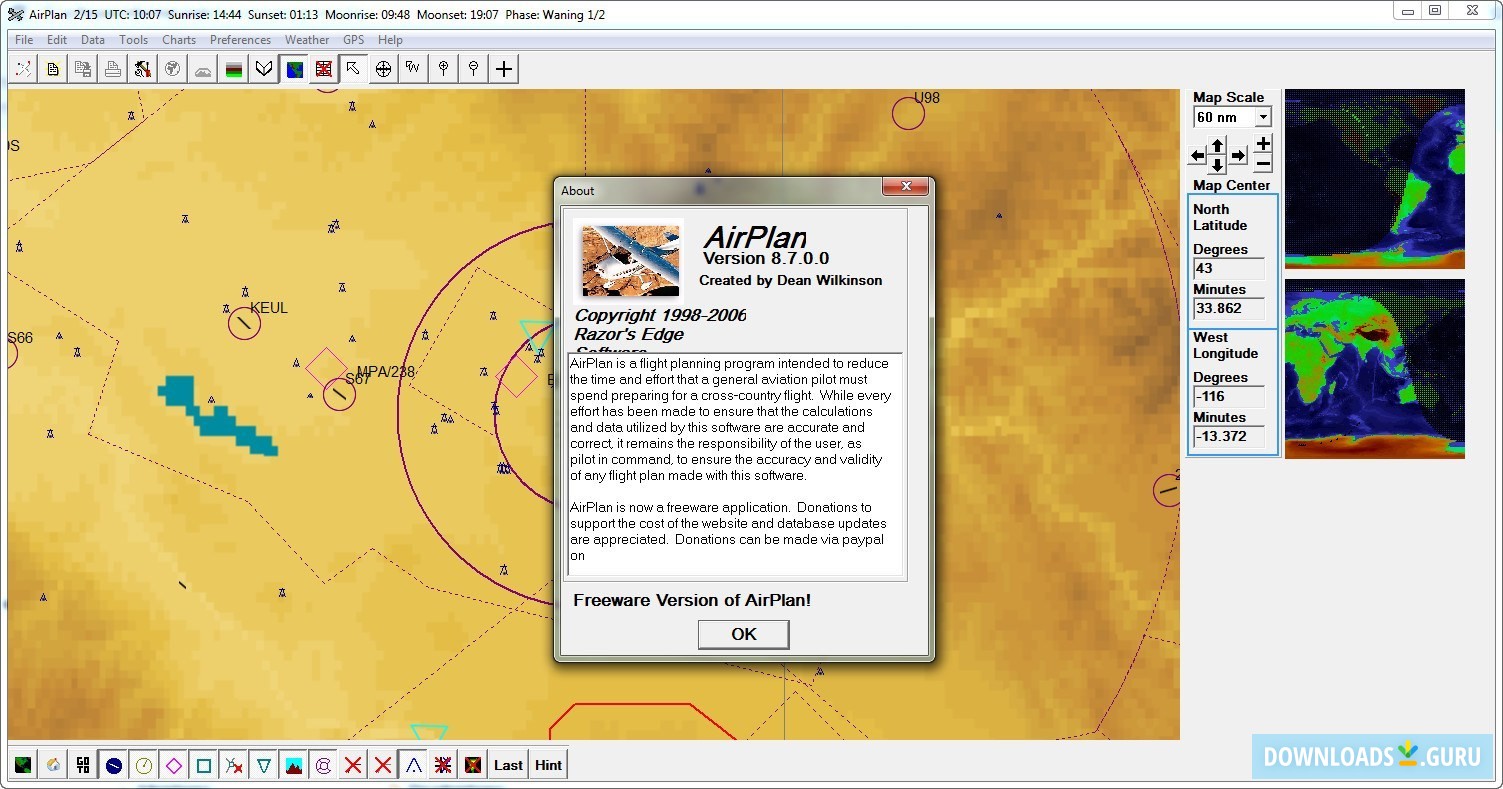The height and width of the screenshot is (789, 1503).
Task: Pan the map down with the arrow button
Action: point(1217,165)
